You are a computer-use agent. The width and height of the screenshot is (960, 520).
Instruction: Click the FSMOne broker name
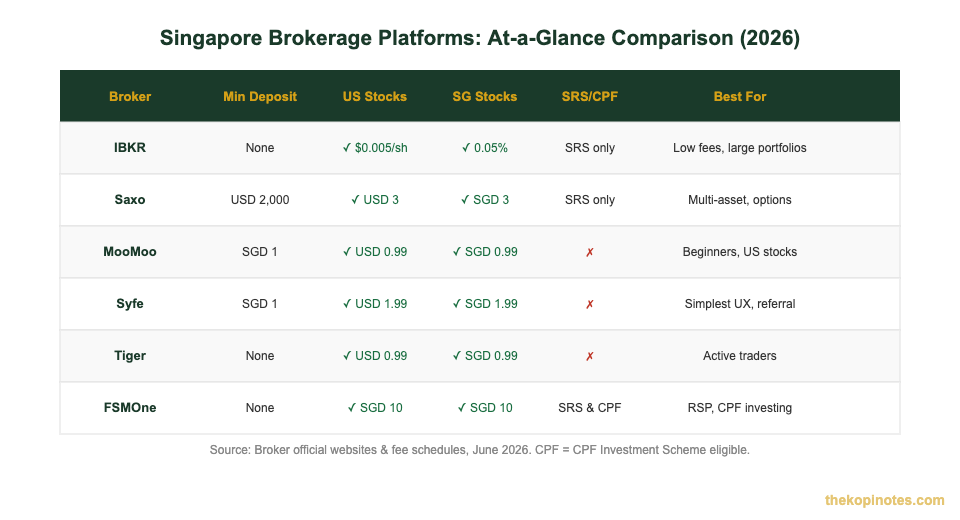point(130,408)
